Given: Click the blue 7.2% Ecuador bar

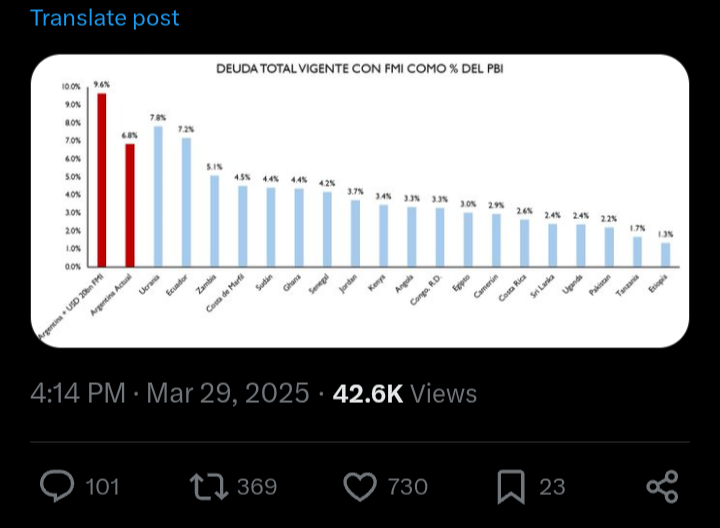Looking at the screenshot, I should coord(186,202).
